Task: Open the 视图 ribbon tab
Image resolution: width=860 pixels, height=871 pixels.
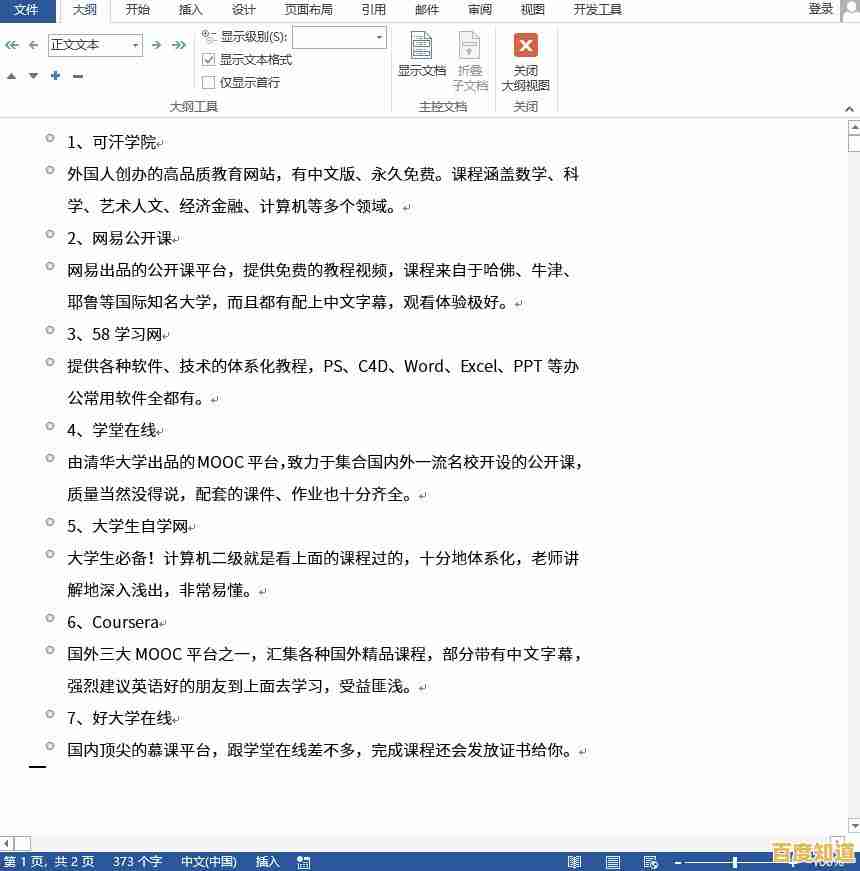Action: pos(532,10)
